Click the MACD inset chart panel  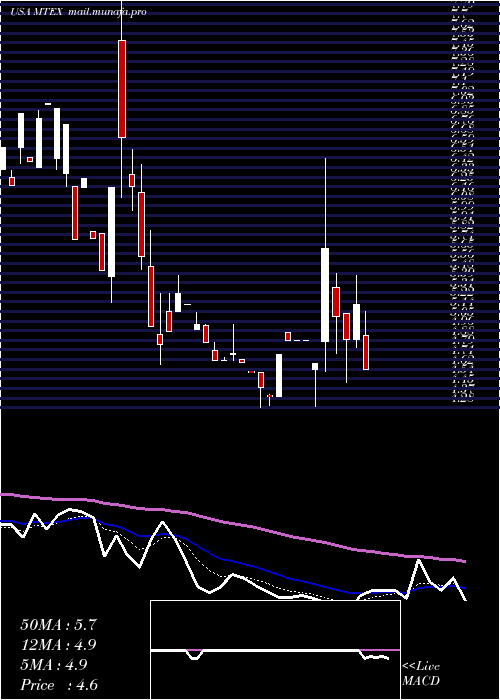[x=275, y=650]
